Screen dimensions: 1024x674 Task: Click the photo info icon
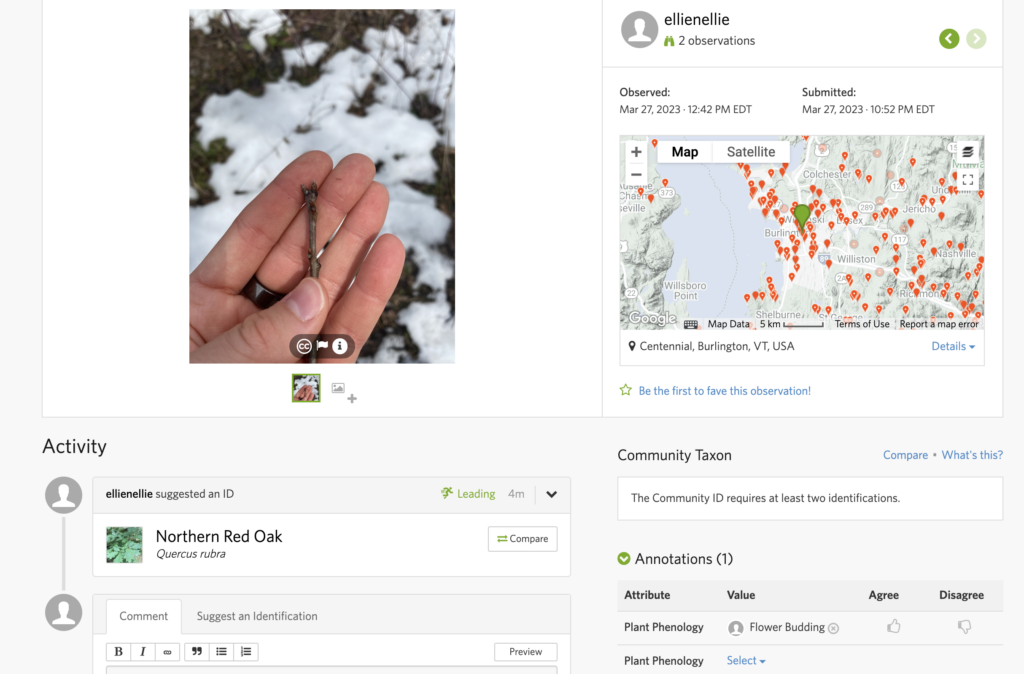coord(340,346)
